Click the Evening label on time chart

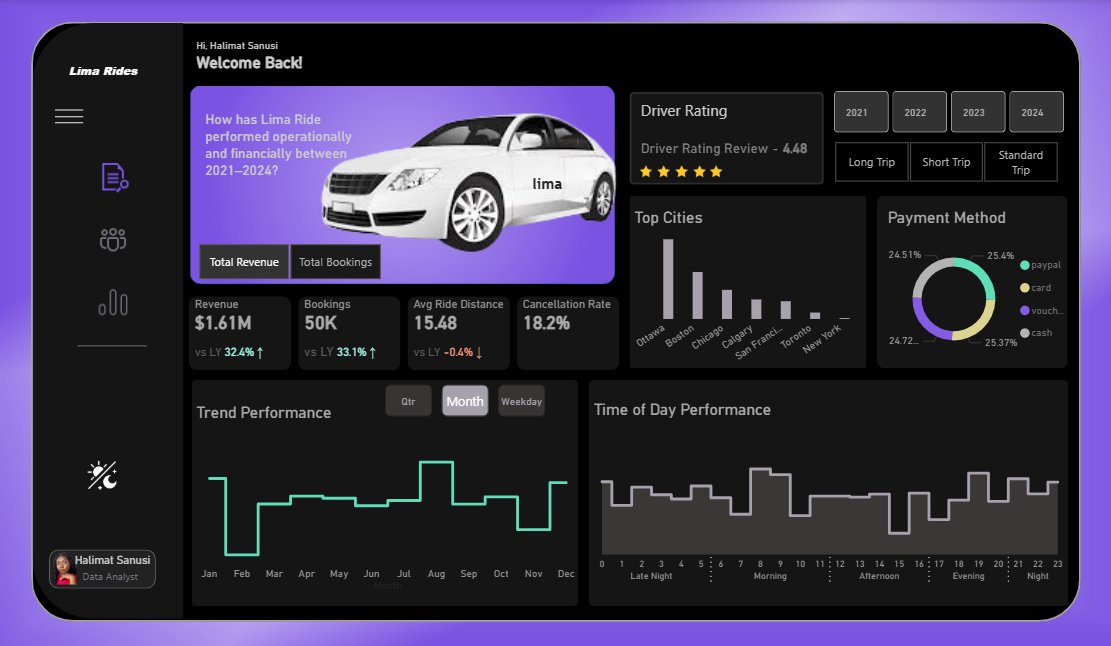pyautogui.click(x=969, y=576)
